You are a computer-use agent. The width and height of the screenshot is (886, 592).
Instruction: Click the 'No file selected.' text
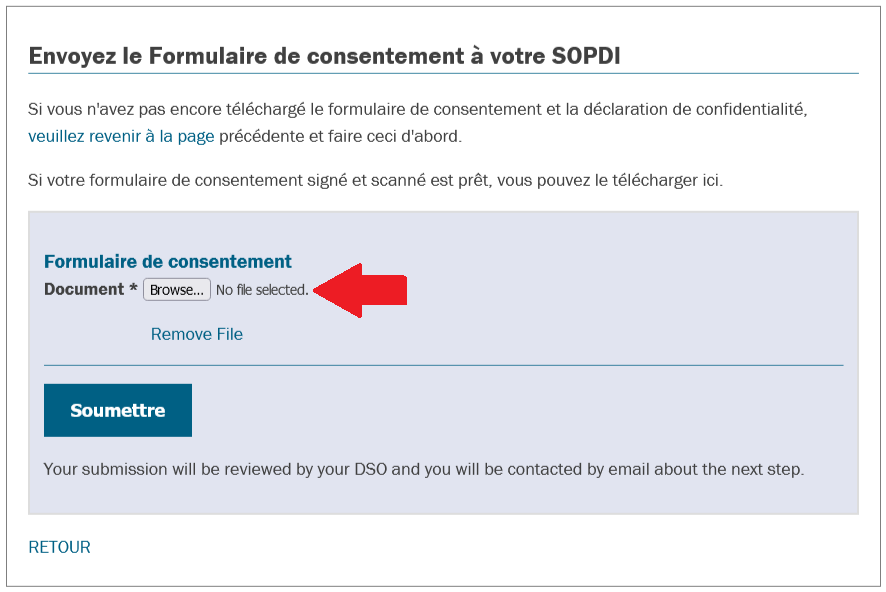click(x=262, y=290)
